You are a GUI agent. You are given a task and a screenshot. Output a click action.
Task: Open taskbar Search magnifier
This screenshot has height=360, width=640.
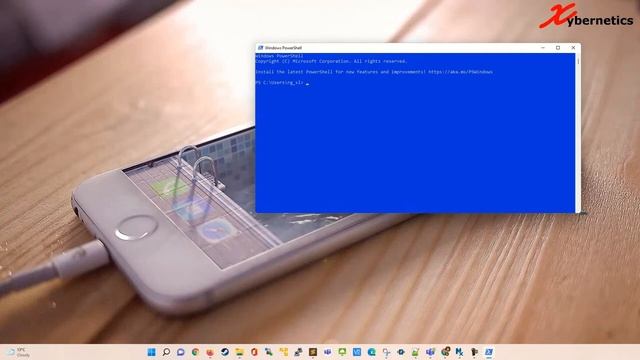[166, 352]
